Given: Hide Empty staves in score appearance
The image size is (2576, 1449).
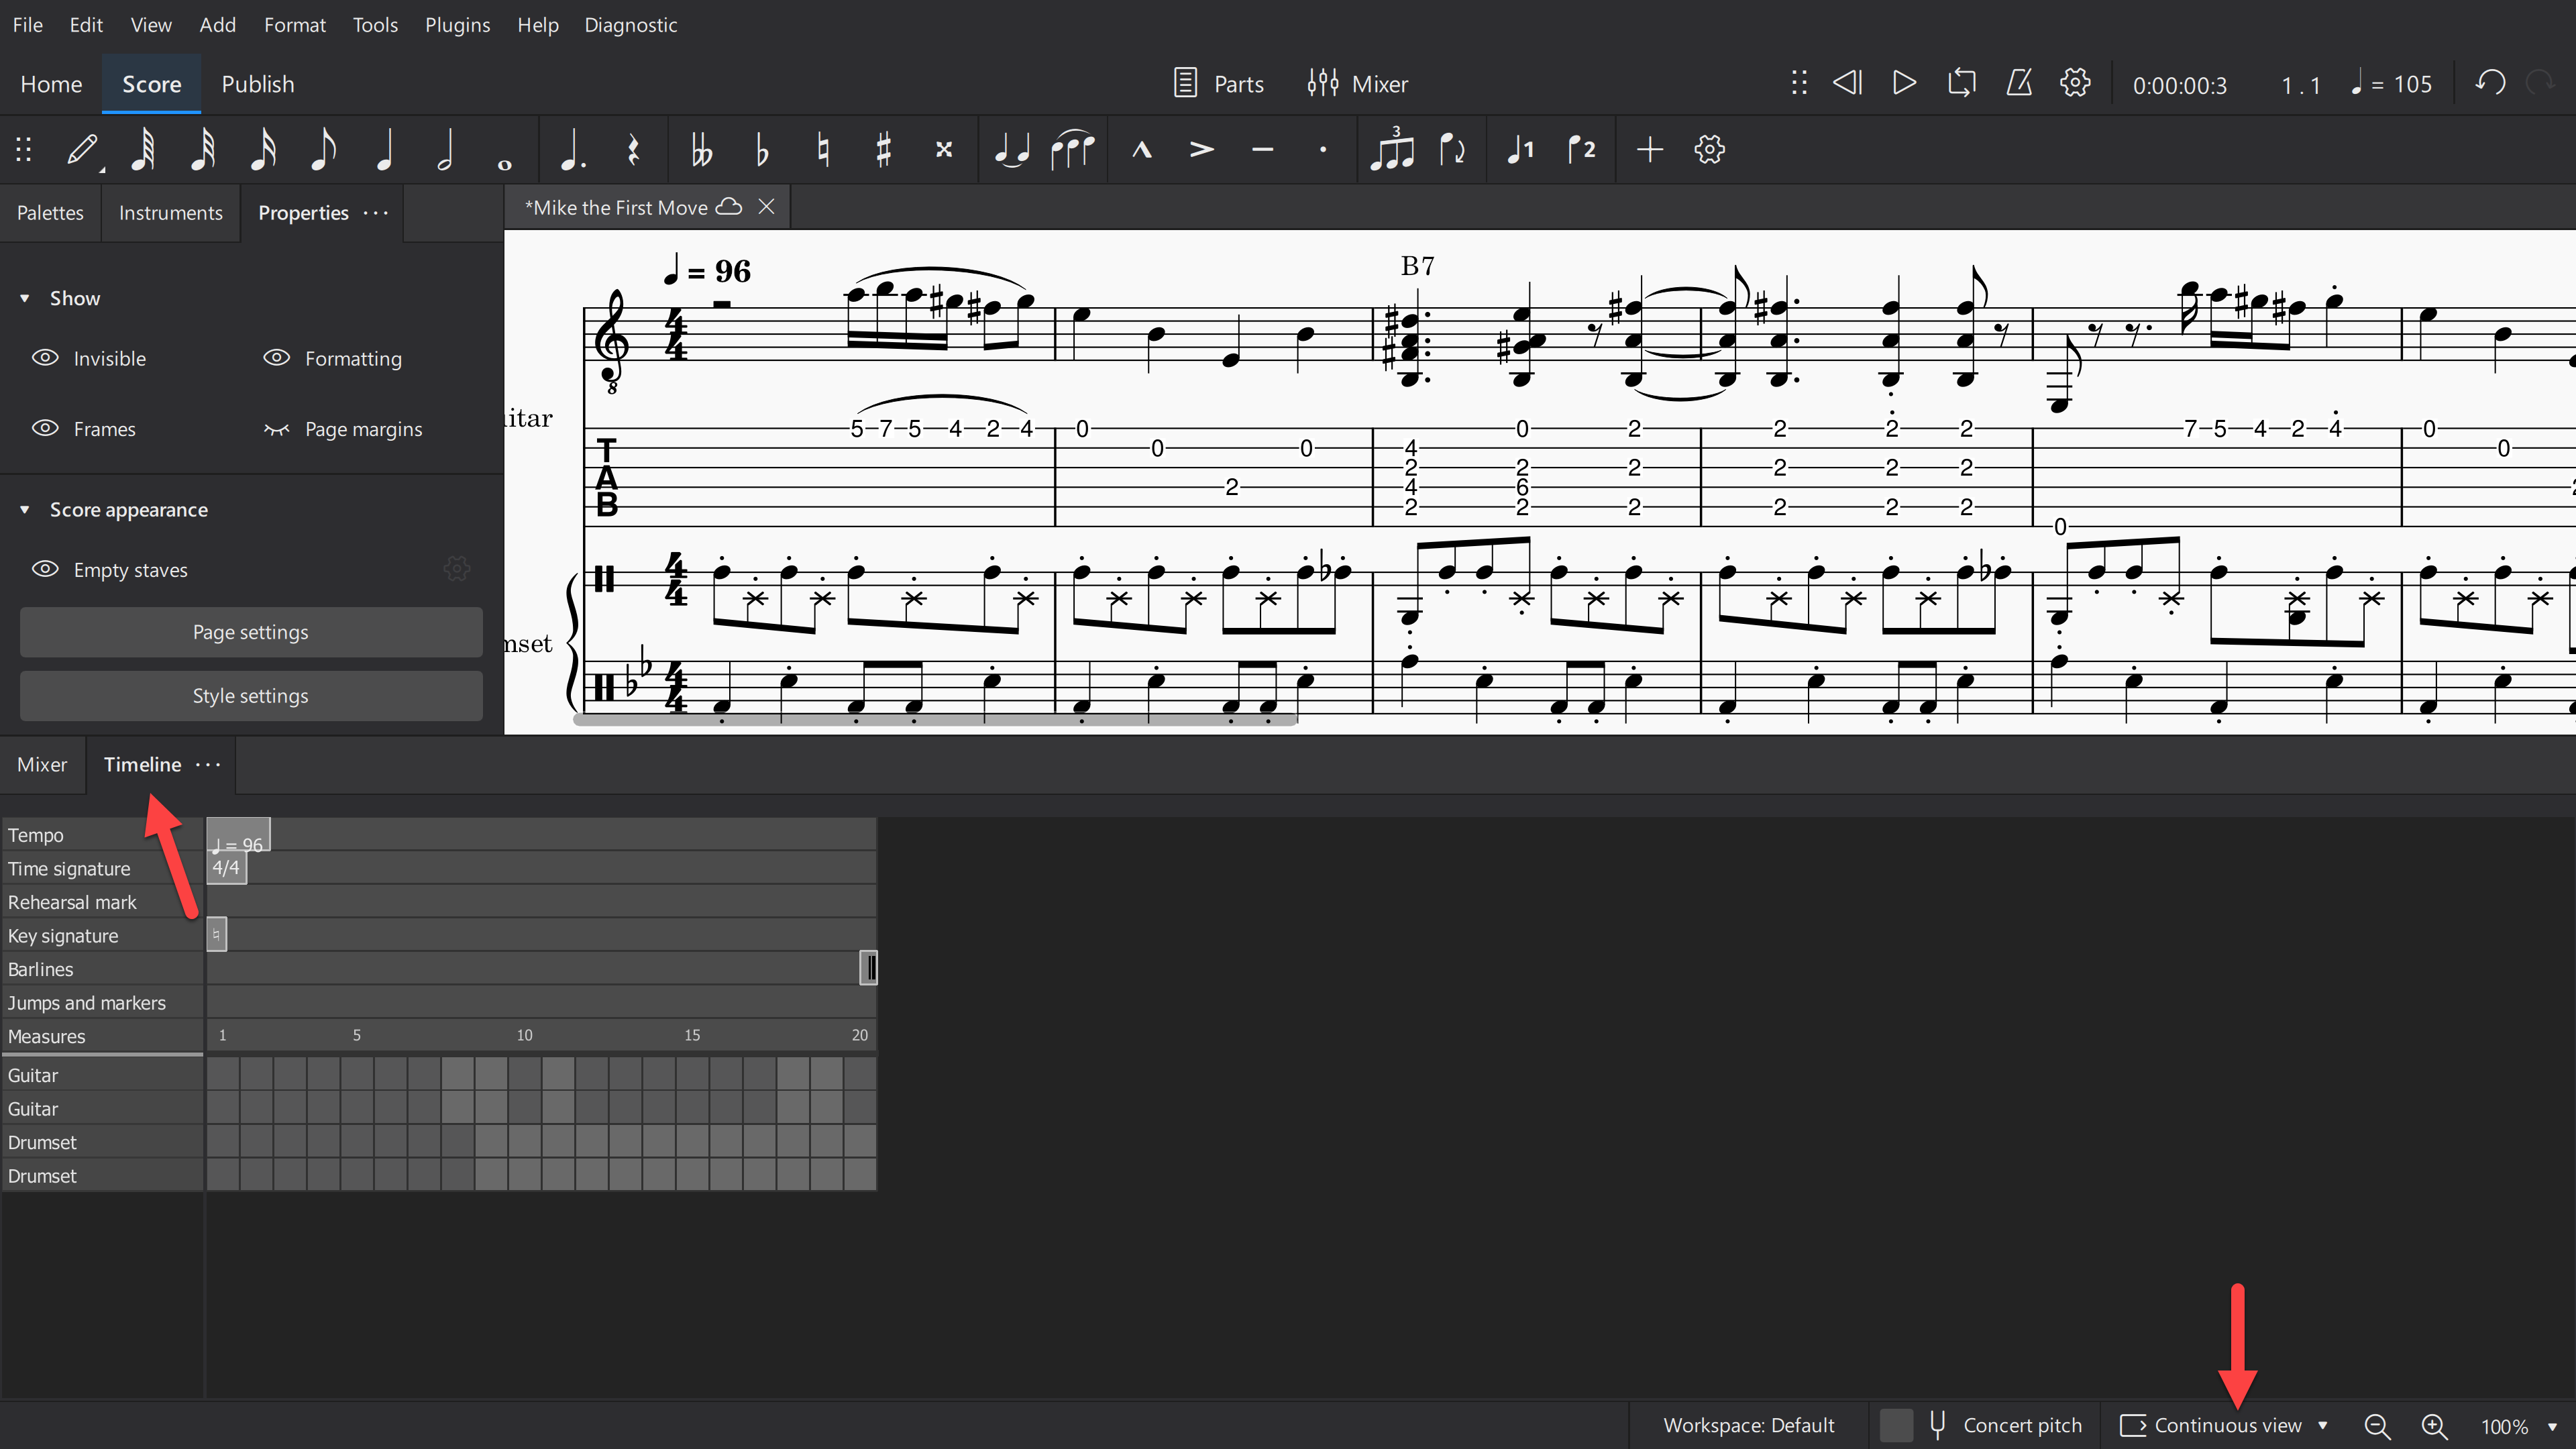Looking at the screenshot, I should click(44, 569).
